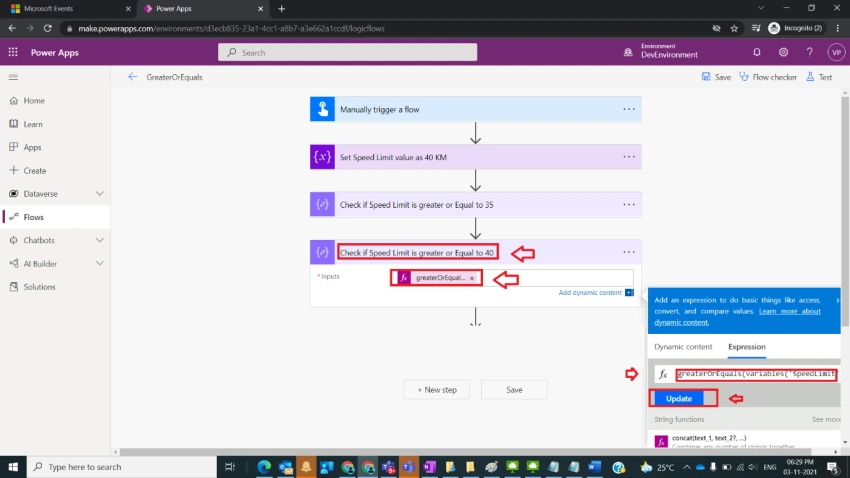Open OneNote from the taskbar
The width and height of the screenshot is (850, 478).
pos(429,467)
